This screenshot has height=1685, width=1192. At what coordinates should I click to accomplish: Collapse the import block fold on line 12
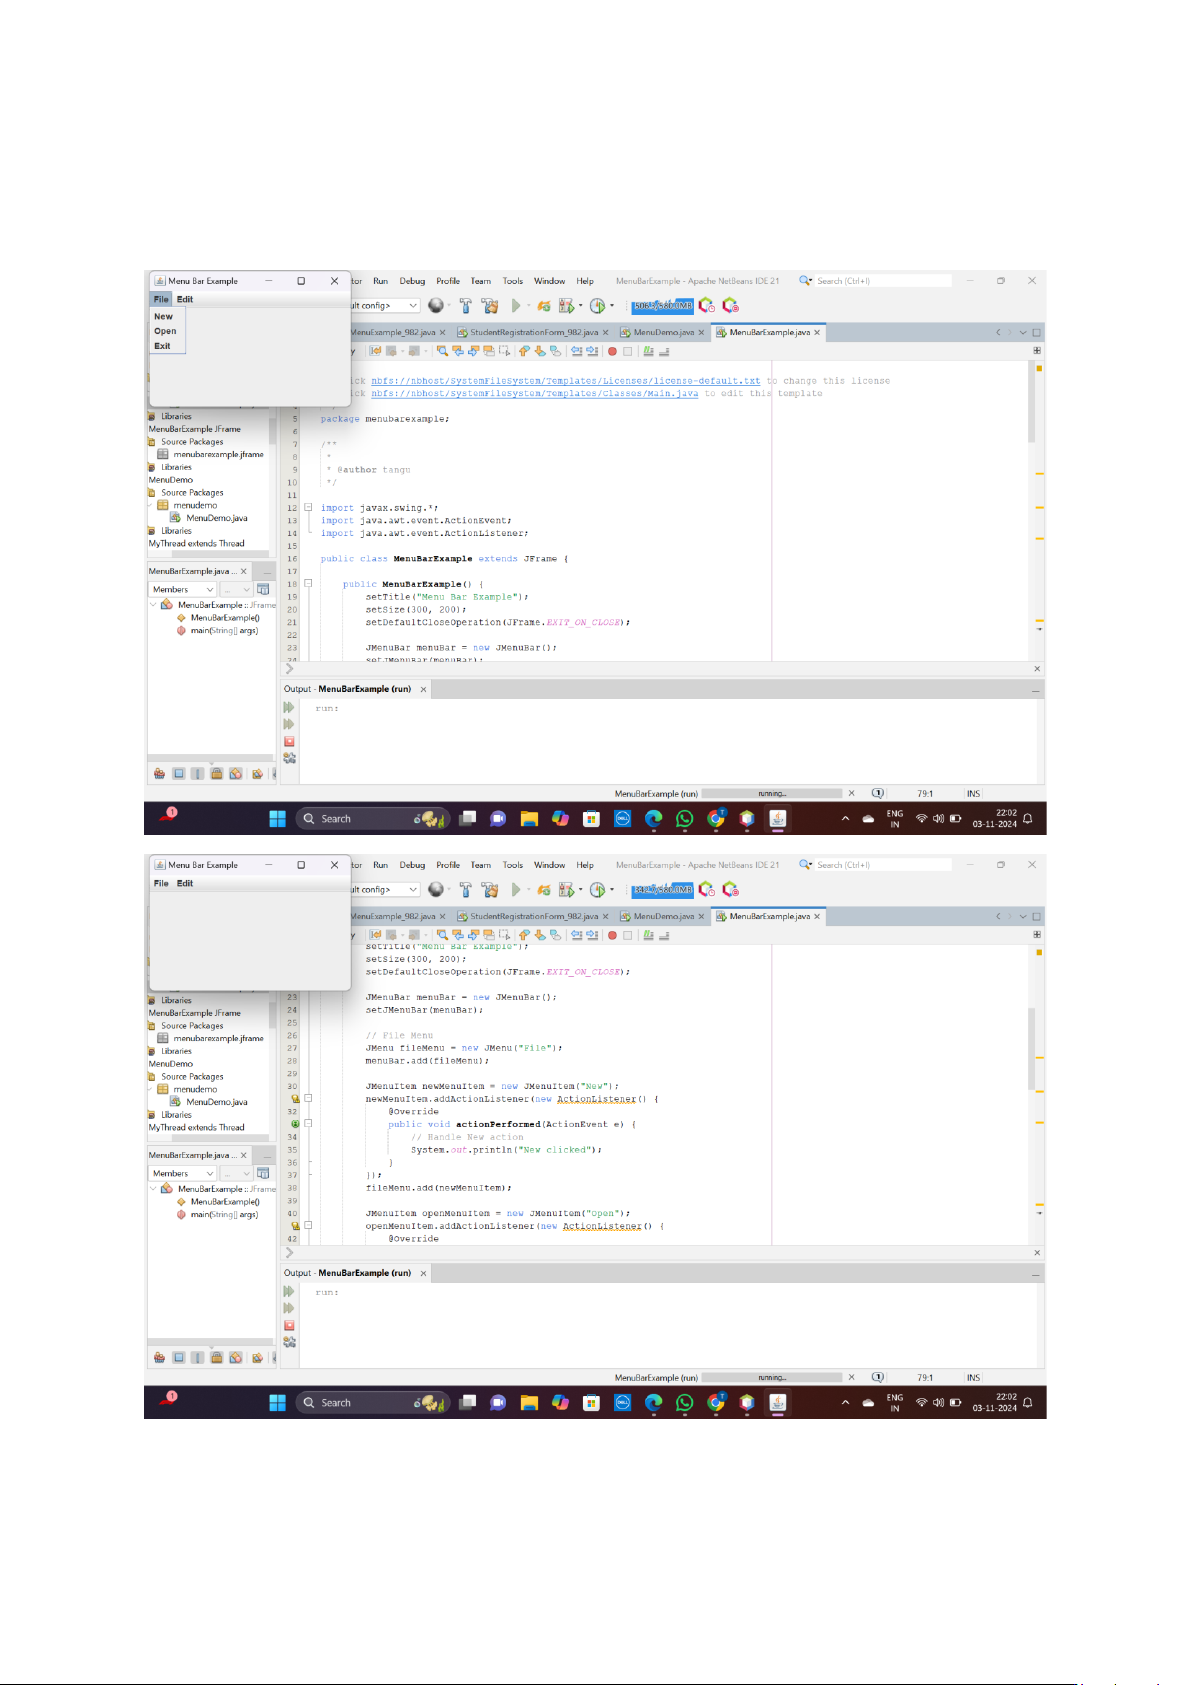[x=308, y=508]
